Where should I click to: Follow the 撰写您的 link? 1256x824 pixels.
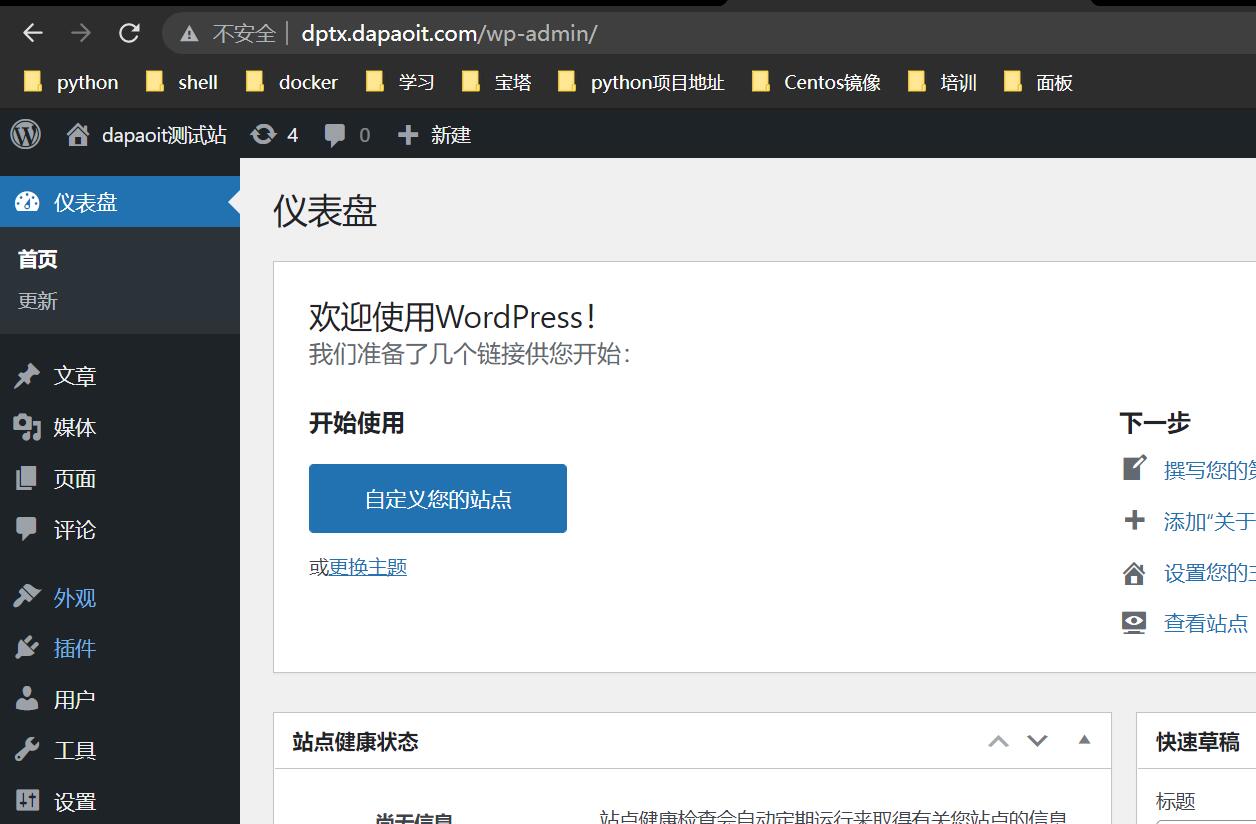(x=1210, y=470)
